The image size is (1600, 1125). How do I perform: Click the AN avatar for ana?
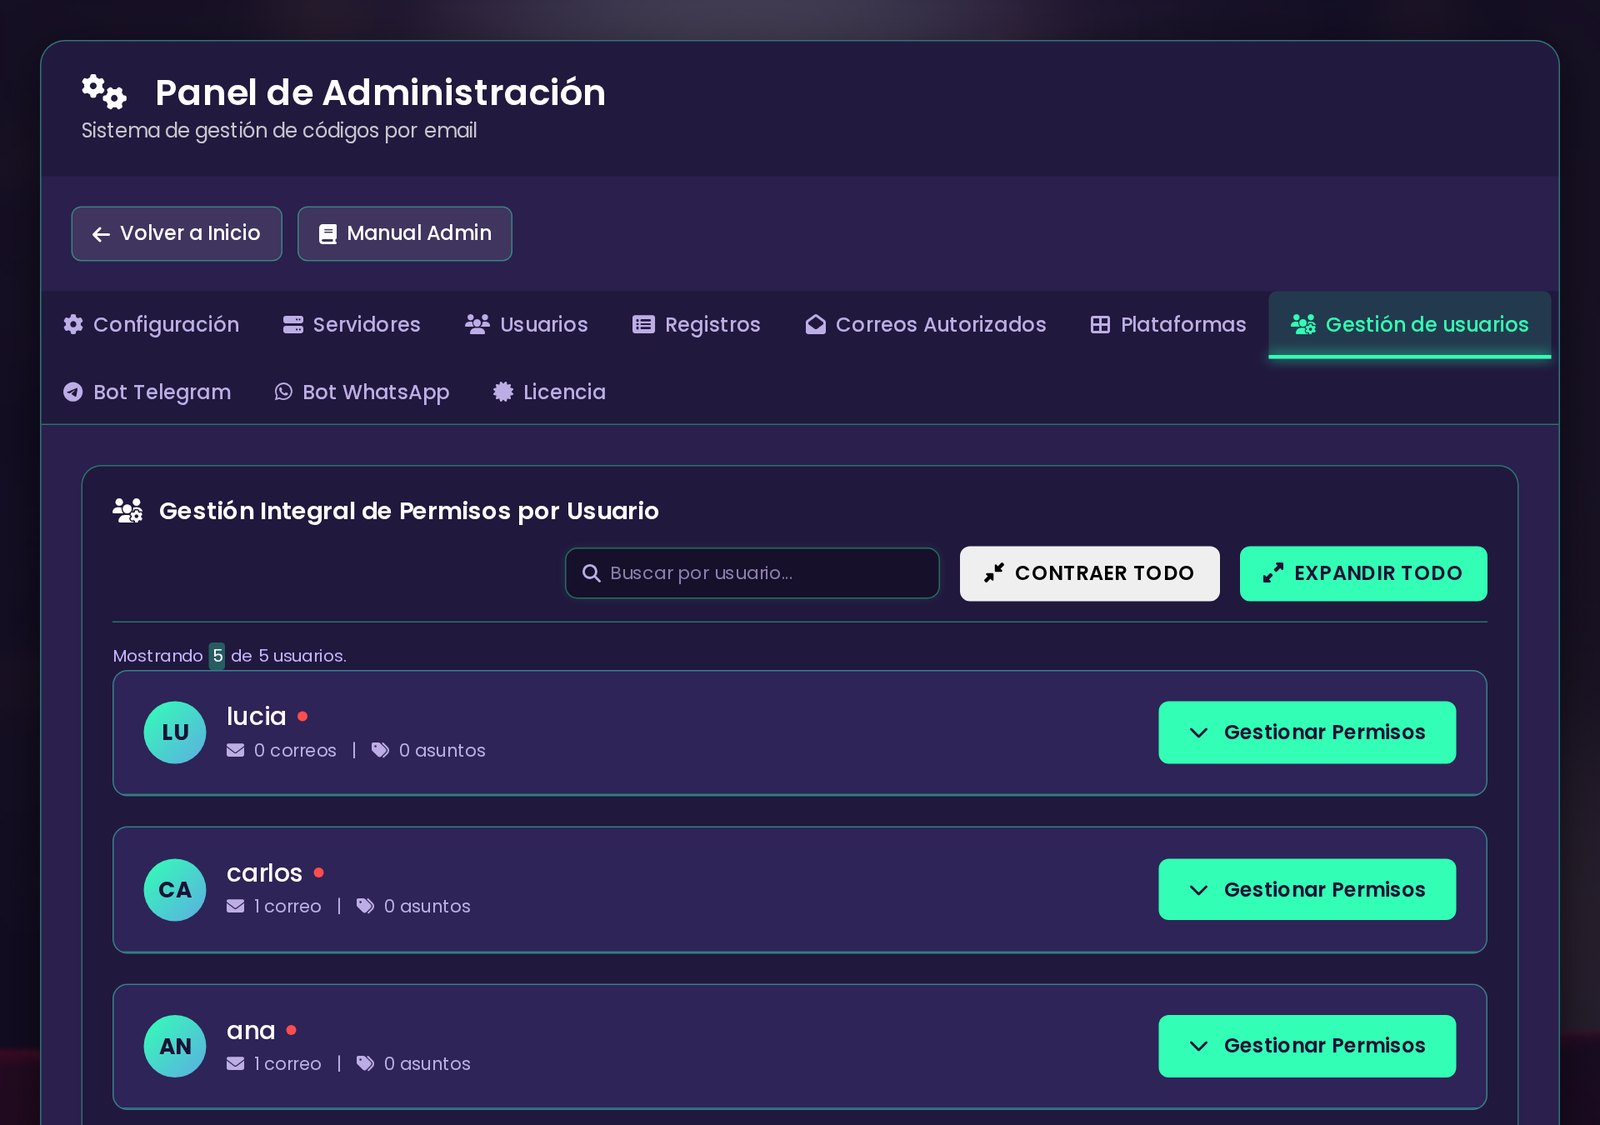[x=175, y=1046]
